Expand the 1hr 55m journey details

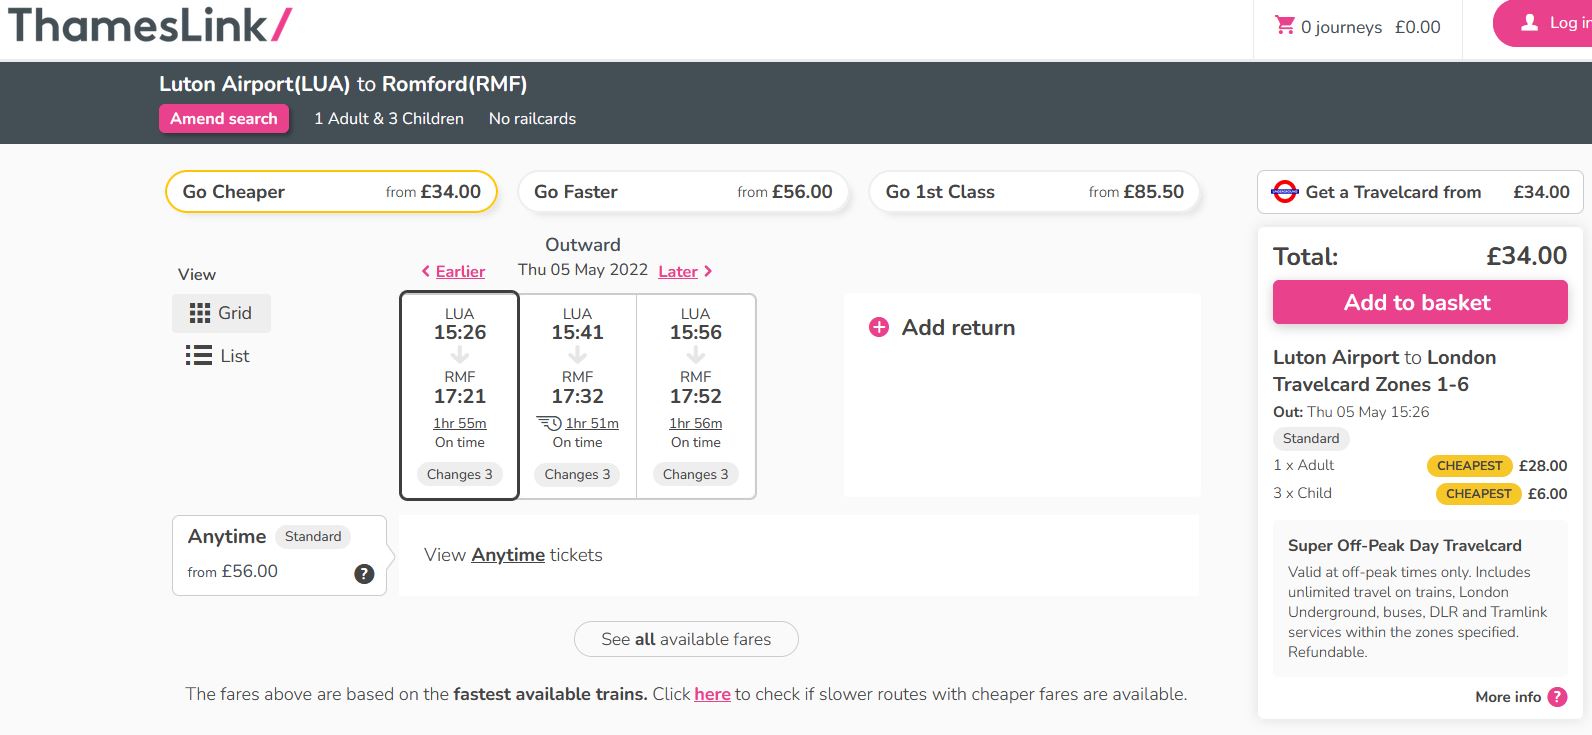[460, 423]
